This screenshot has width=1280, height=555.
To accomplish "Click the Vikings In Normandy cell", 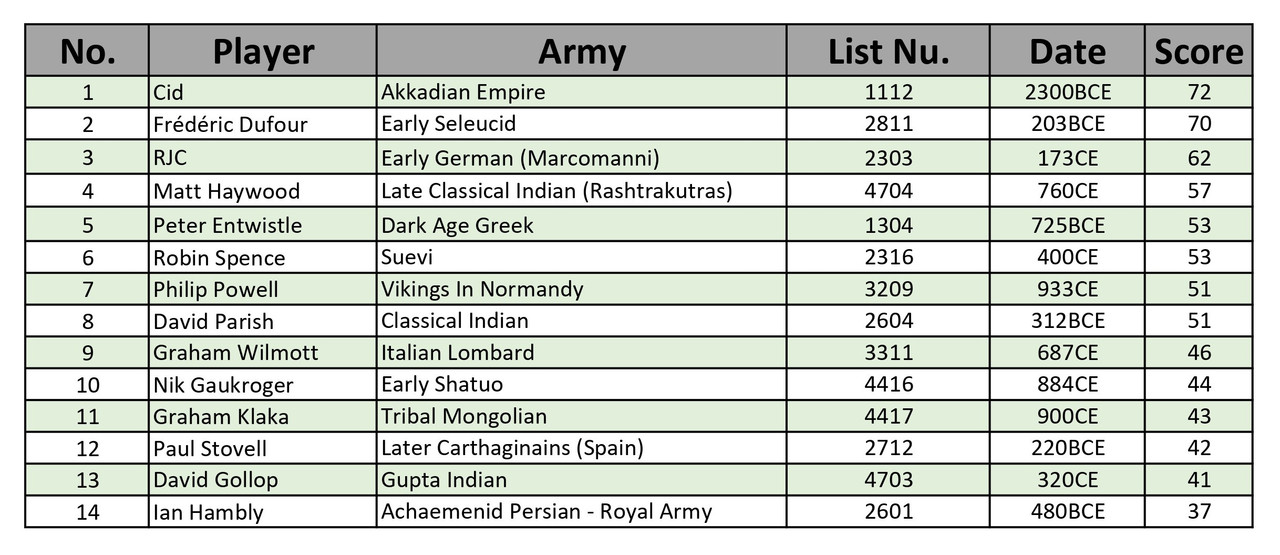I will [x=581, y=289].
